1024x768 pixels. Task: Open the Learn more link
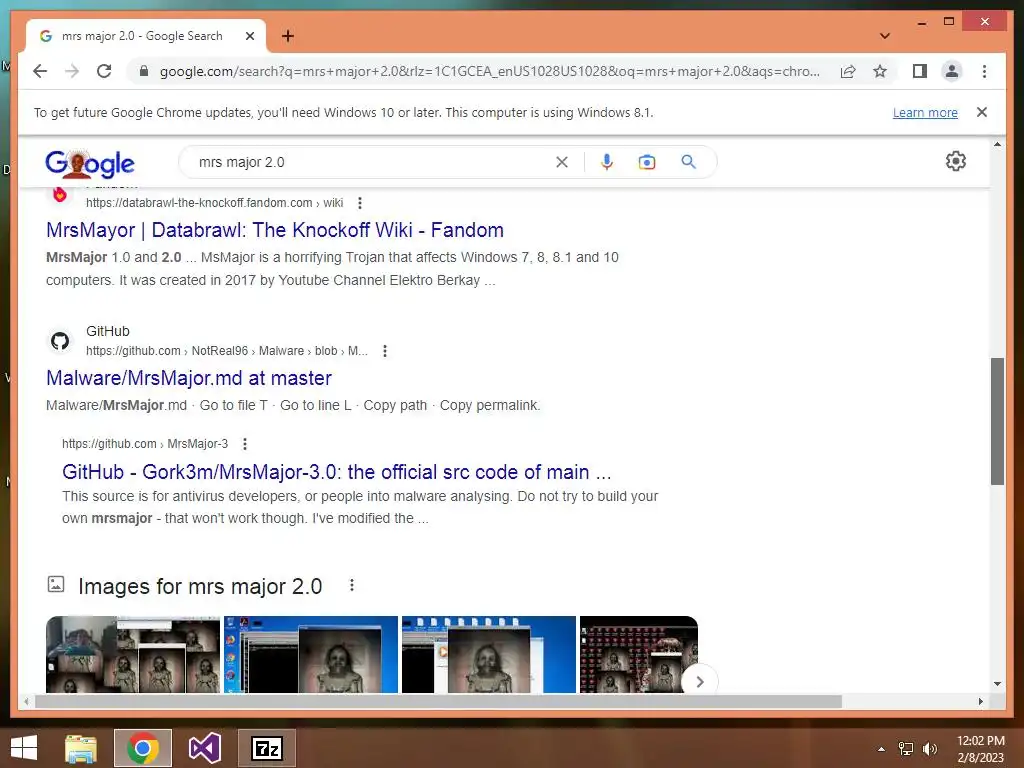[925, 112]
